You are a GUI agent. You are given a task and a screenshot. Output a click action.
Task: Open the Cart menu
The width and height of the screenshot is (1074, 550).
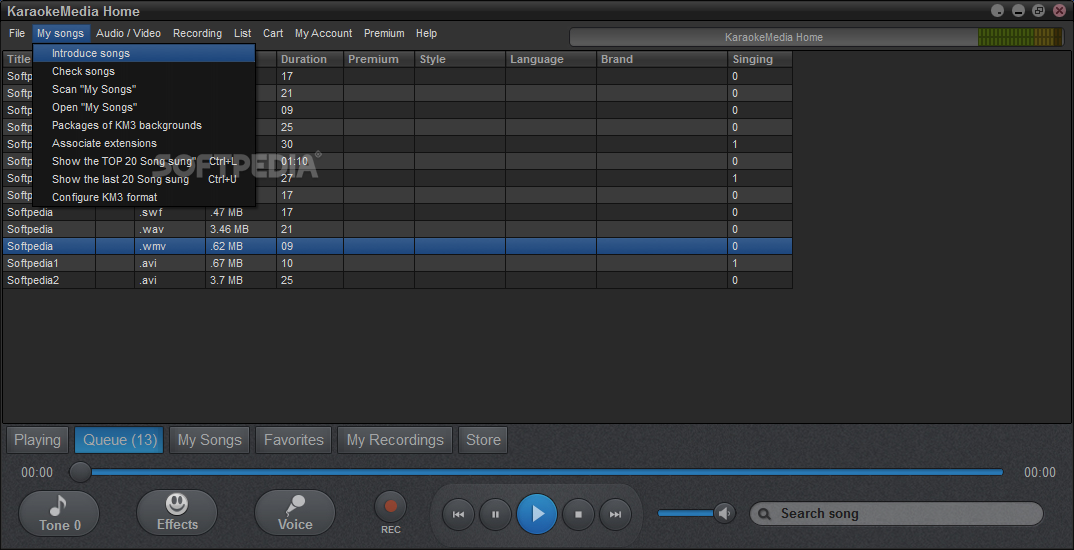pos(273,33)
